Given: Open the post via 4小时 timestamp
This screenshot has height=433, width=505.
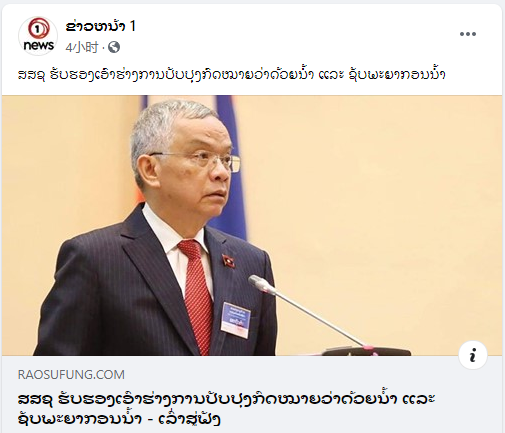Looking at the screenshot, I should 82,48.
